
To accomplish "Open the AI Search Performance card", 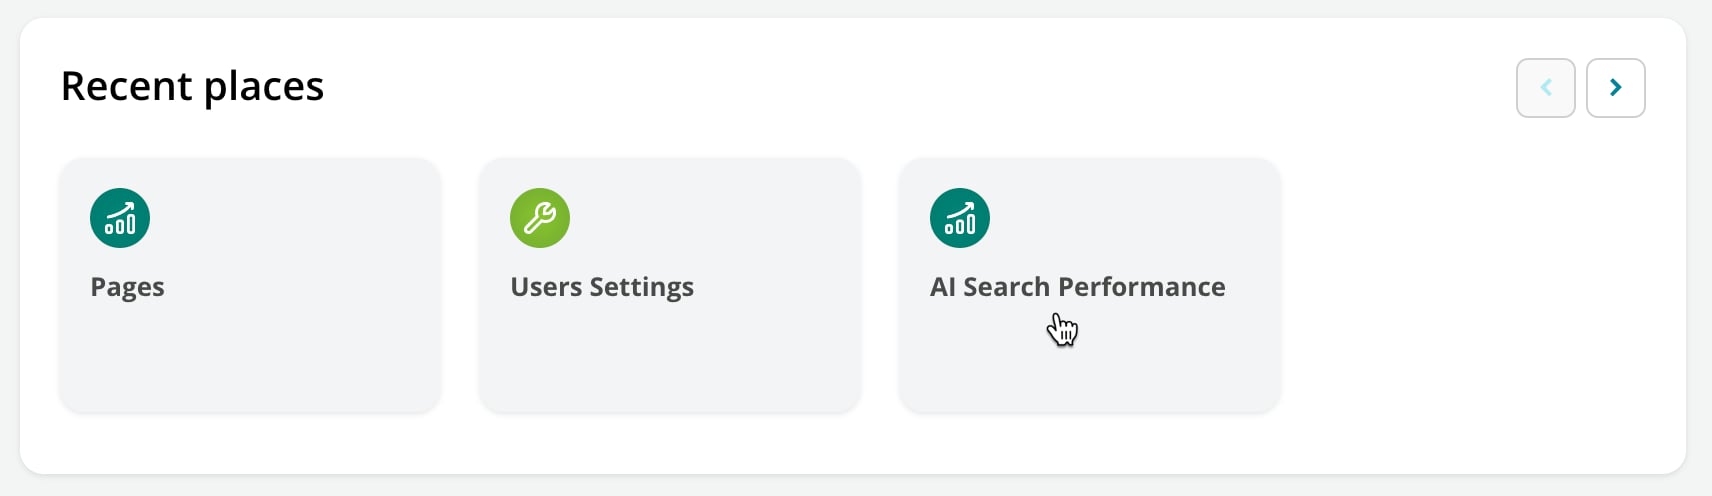I will tap(1090, 285).
